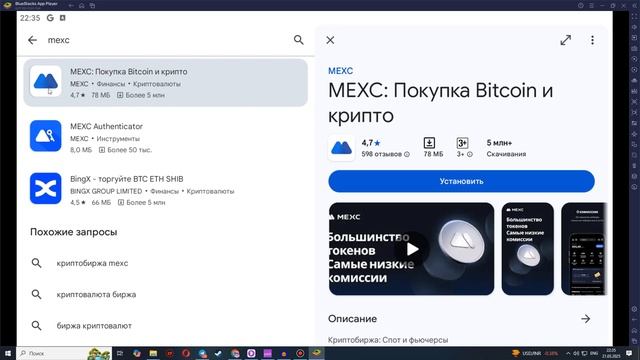The image size is (640, 360).
Task: Go back from the mexc search results
Action: [32, 40]
